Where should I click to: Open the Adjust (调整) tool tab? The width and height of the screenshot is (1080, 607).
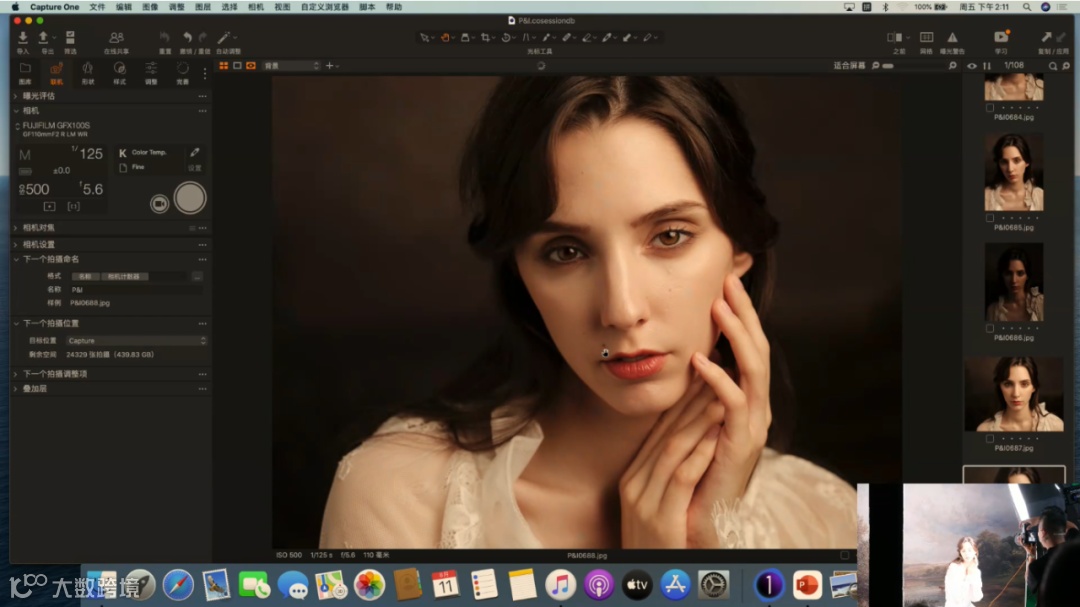pos(151,72)
